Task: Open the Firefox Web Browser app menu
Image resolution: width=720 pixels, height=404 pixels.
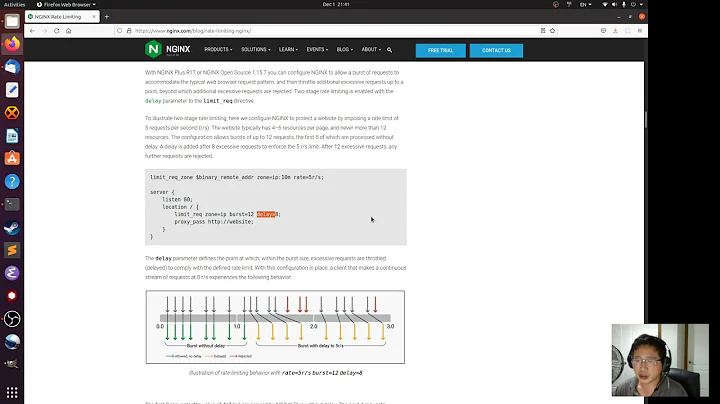Action: [x=66, y=4]
